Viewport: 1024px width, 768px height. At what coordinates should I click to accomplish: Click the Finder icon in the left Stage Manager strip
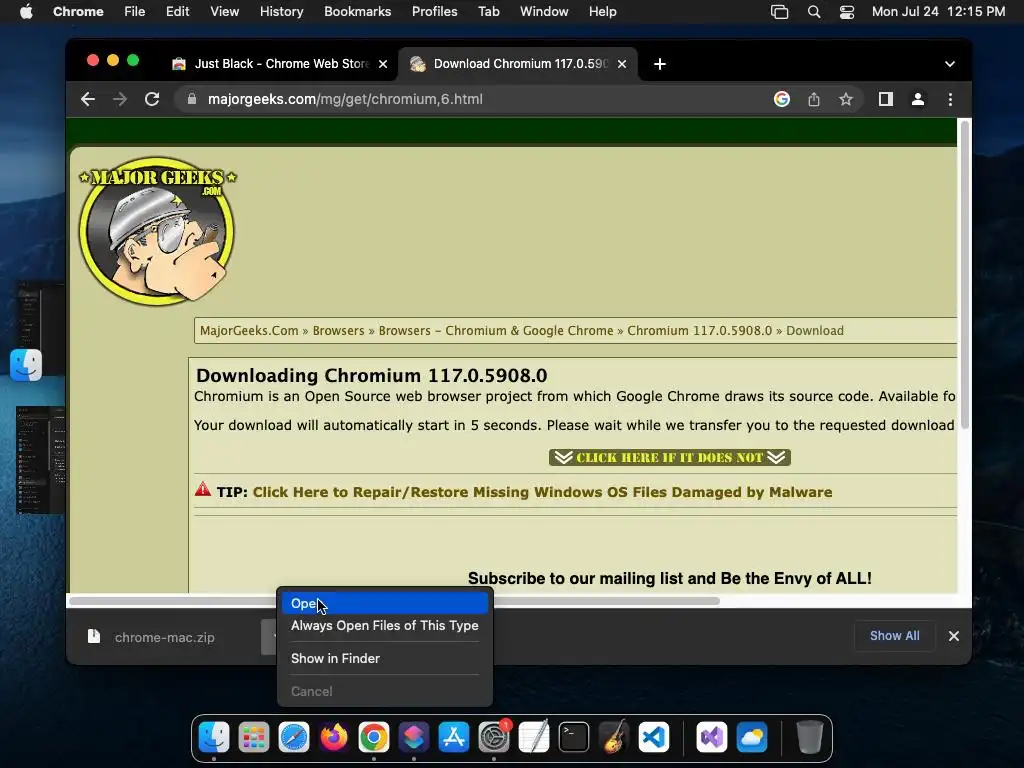pyautogui.click(x=26, y=365)
